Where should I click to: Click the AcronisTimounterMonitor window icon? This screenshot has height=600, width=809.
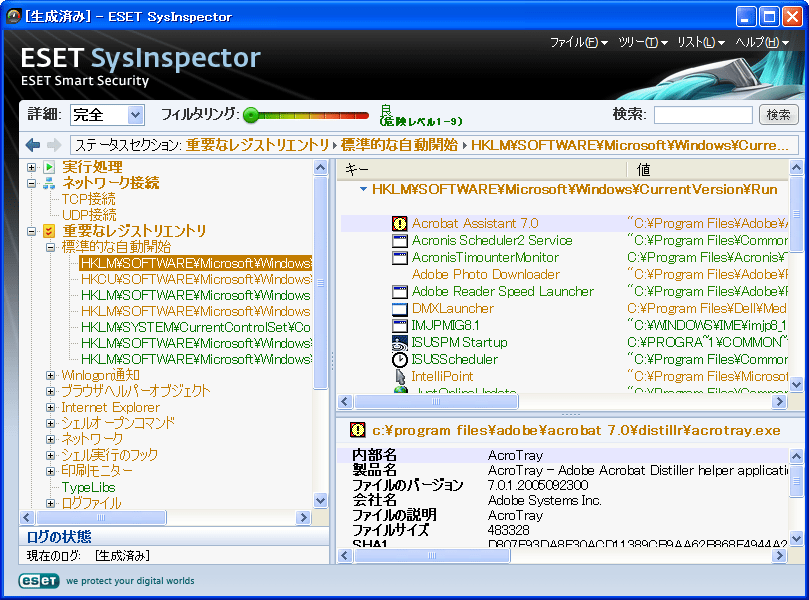pyautogui.click(x=399, y=257)
